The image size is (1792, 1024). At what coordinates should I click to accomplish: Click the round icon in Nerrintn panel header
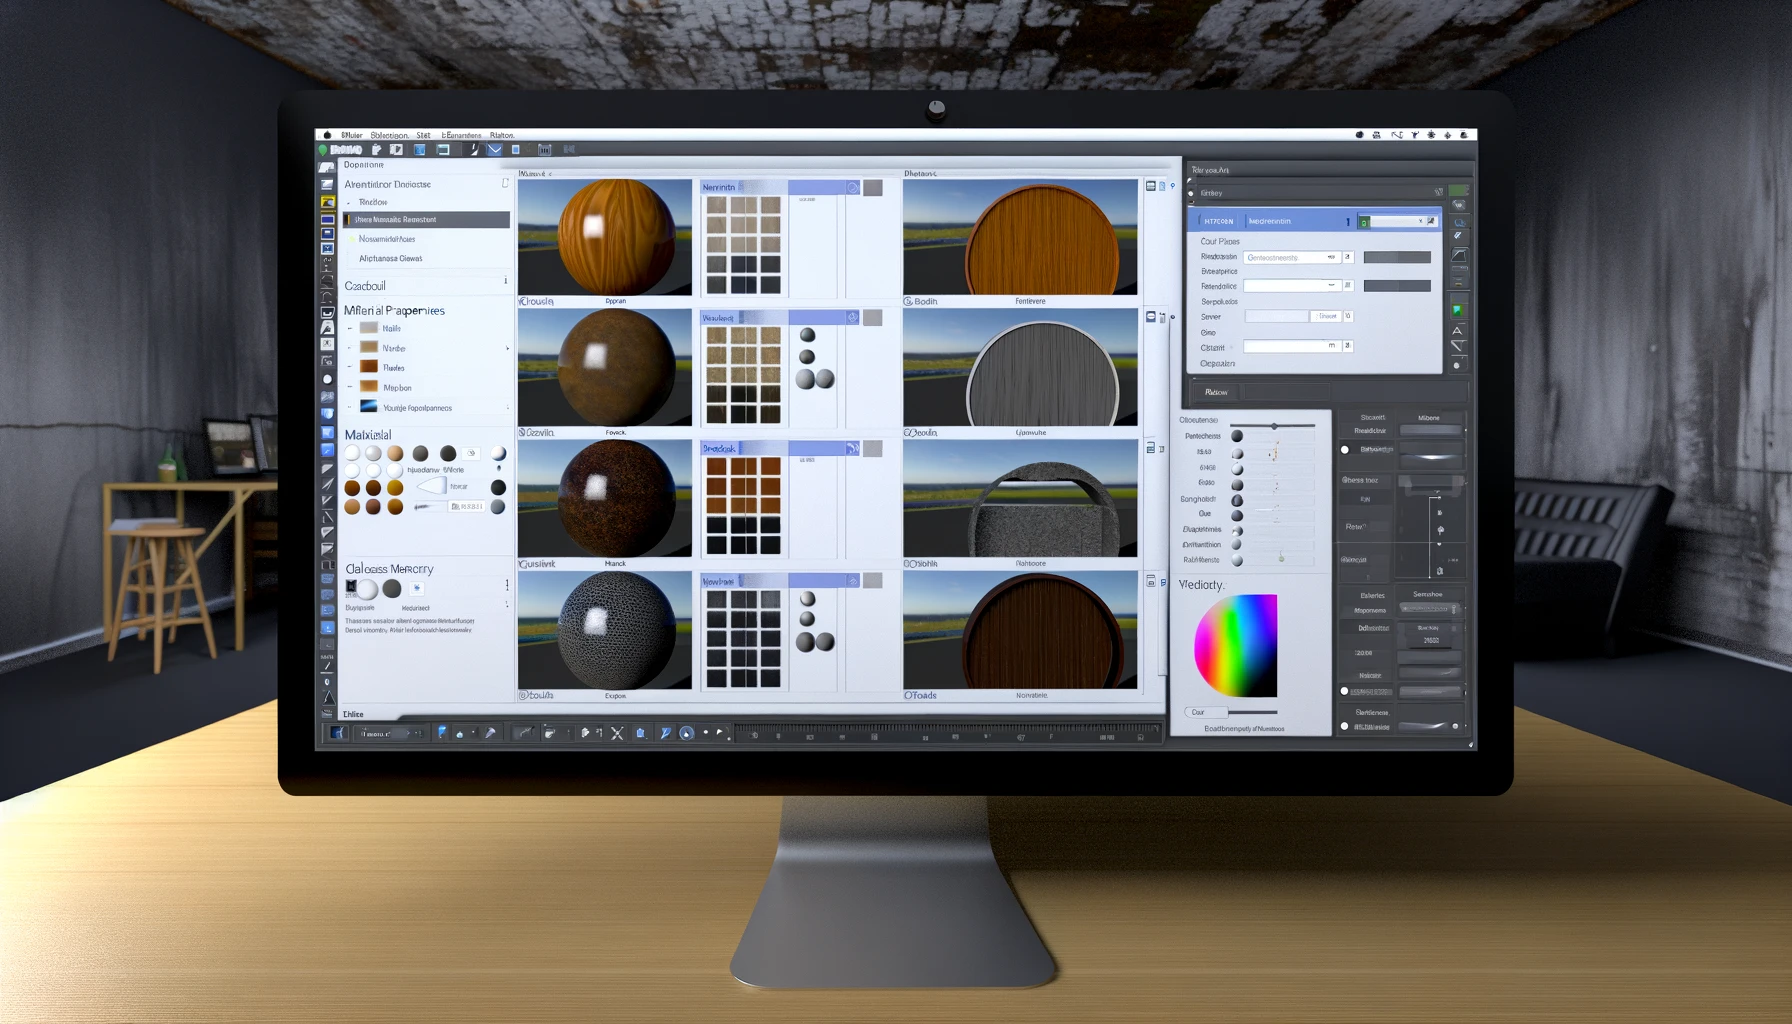[852, 188]
